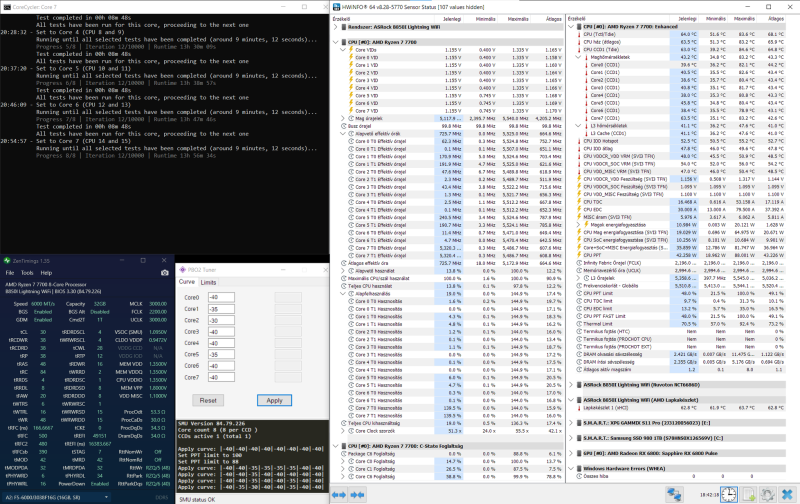The height and width of the screenshot is (504, 800).
Task: Open the ZenTimings Tools menu
Action: (27, 273)
